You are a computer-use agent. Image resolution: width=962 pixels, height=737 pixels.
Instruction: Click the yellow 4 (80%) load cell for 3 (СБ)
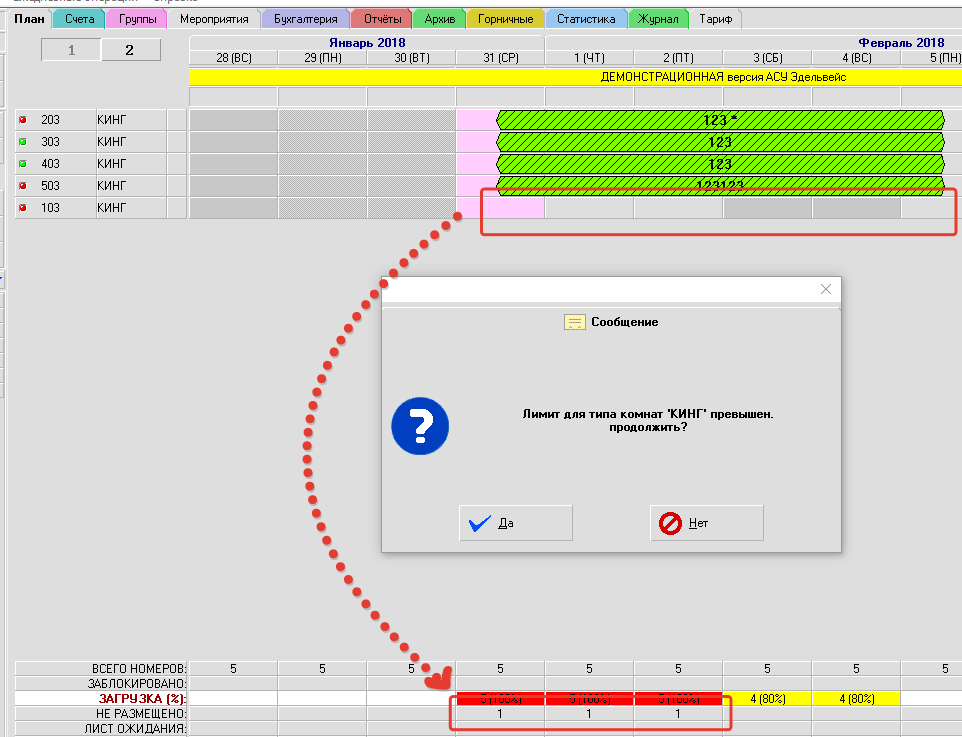click(x=767, y=698)
